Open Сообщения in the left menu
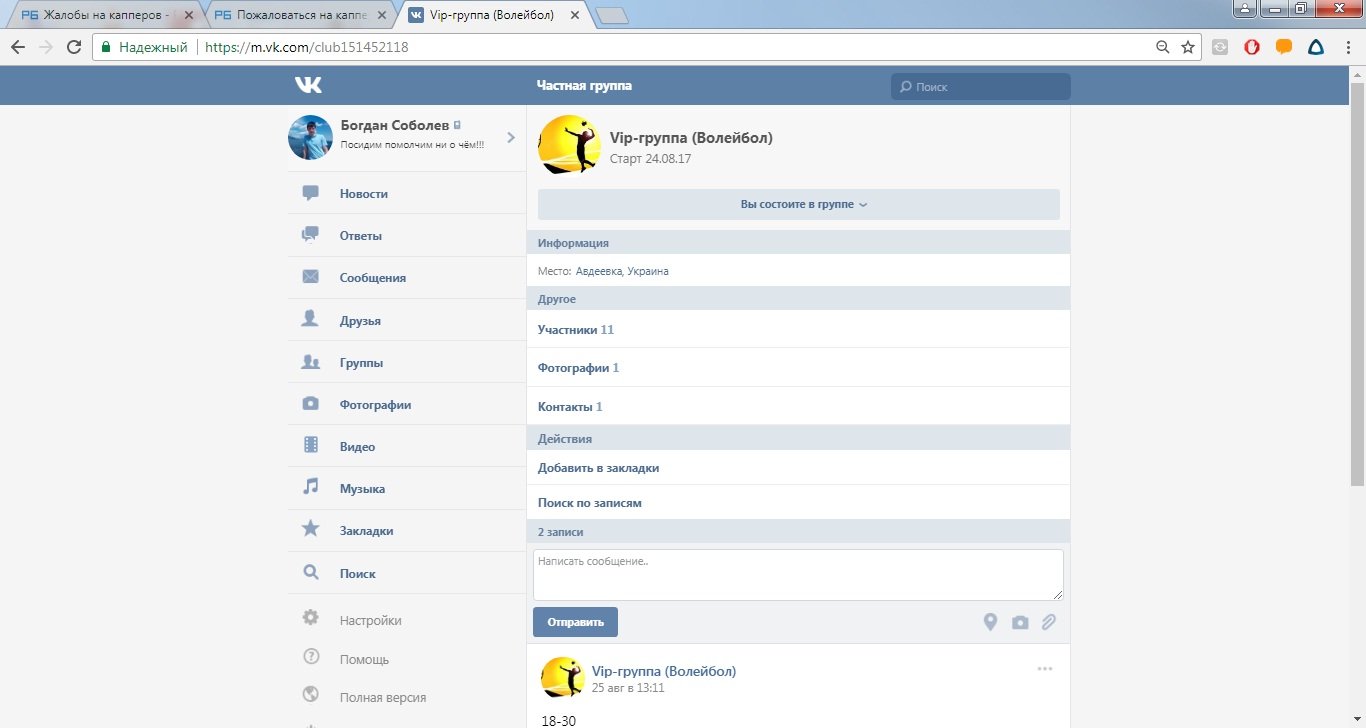Viewport: 1366px width, 728px height. 372,278
